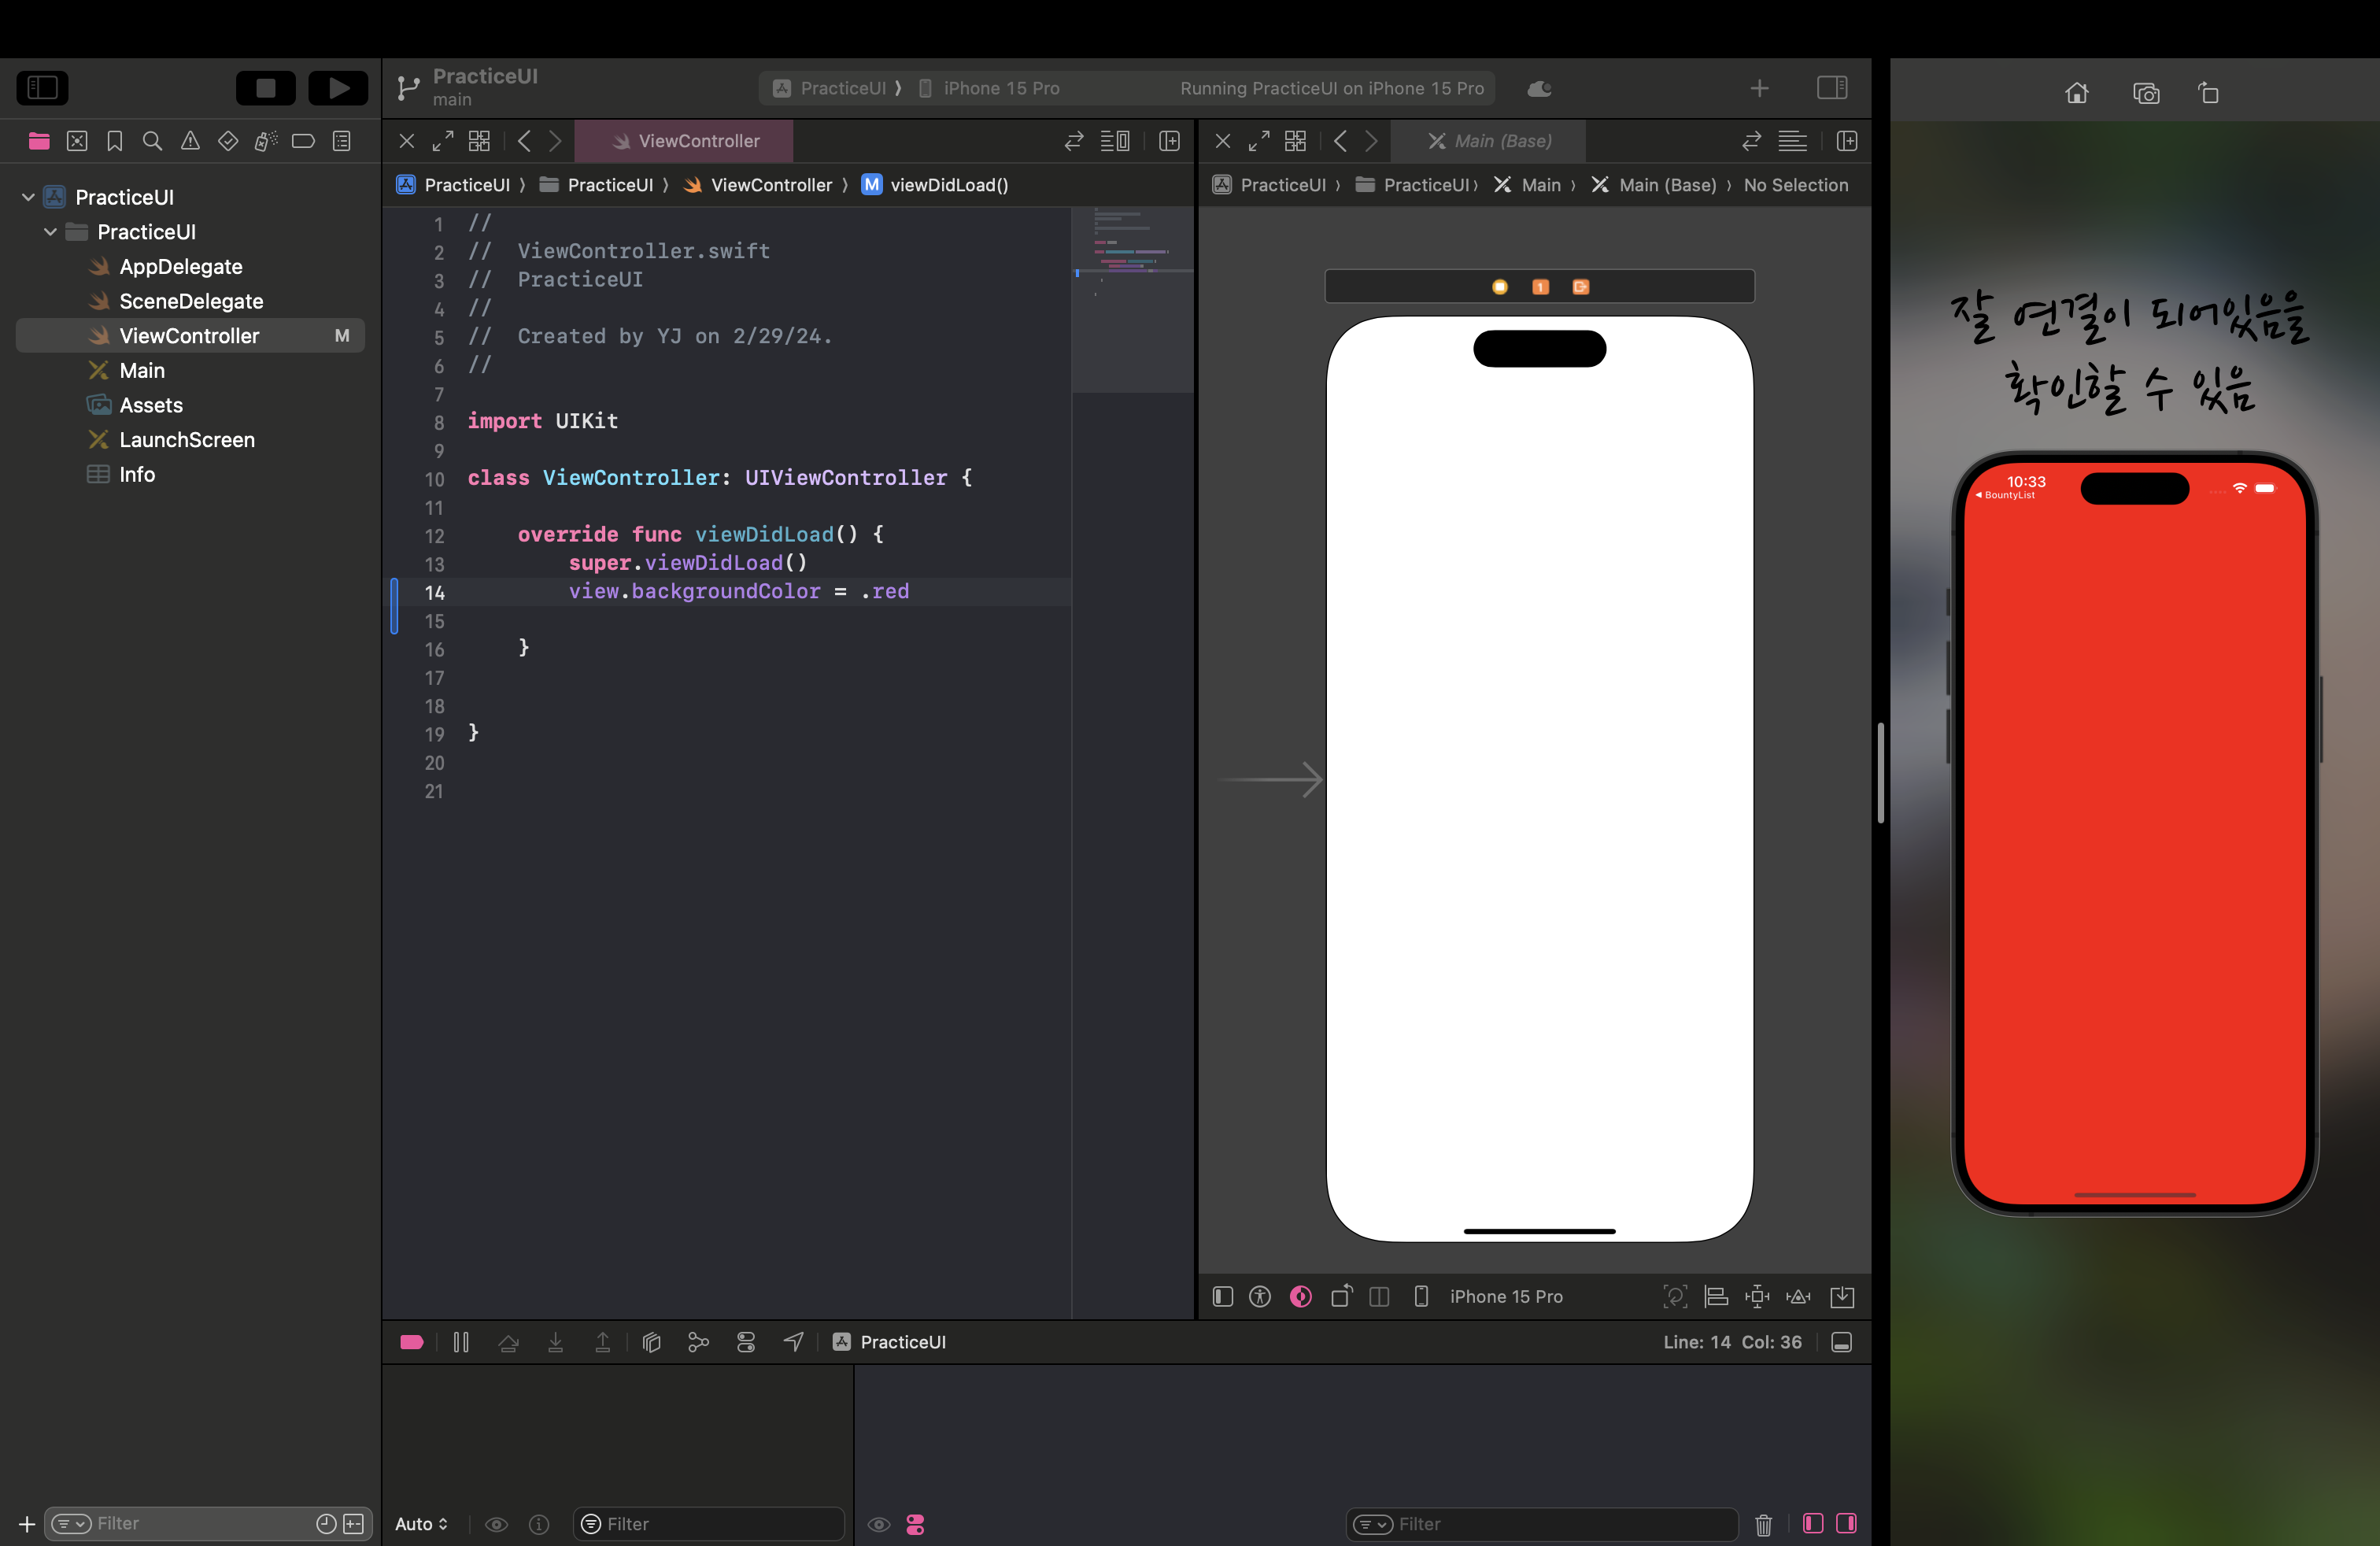2380x1546 pixels.
Task: Open the SceneDelegate file
Action: pos(191,301)
